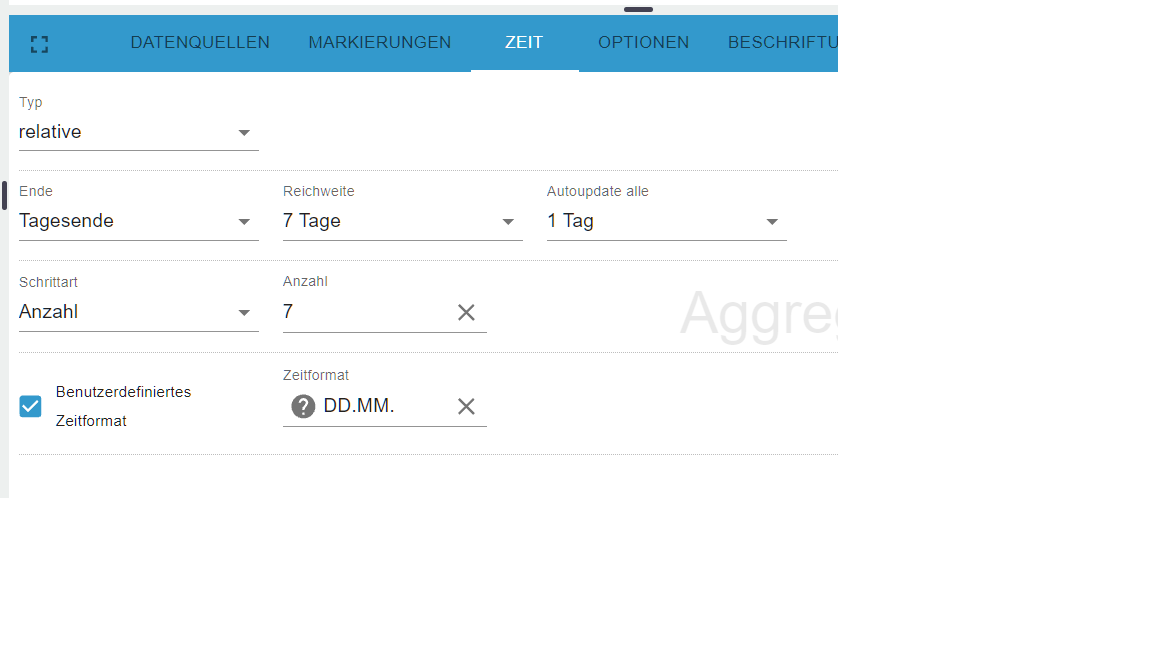Click the fullscreen toggle icon
Viewport: 1152px width, 648px height.
pos(39,44)
